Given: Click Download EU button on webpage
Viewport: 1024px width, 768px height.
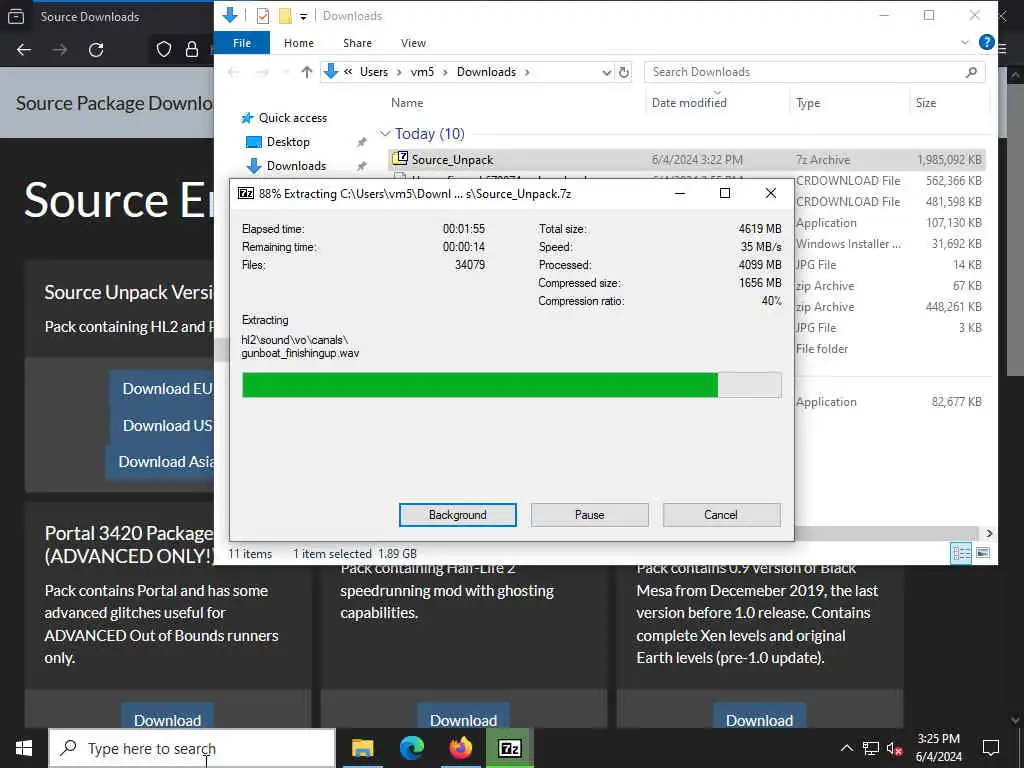Looking at the screenshot, I should (162, 389).
